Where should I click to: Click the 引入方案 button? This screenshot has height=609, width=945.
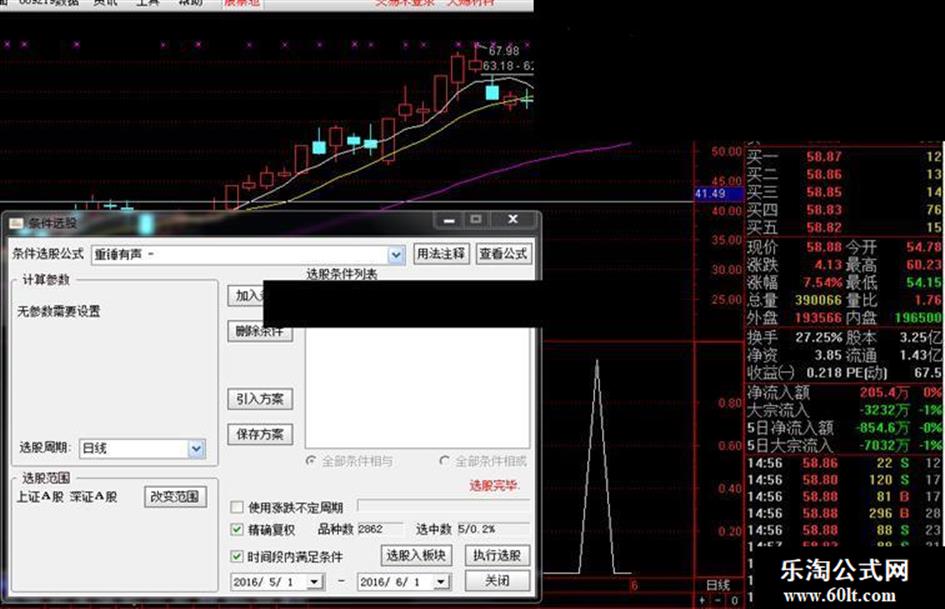pyautogui.click(x=260, y=399)
